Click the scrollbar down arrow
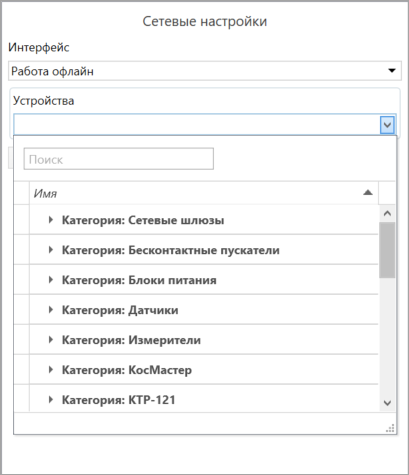This screenshot has width=409, height=475. coord(387,403)
